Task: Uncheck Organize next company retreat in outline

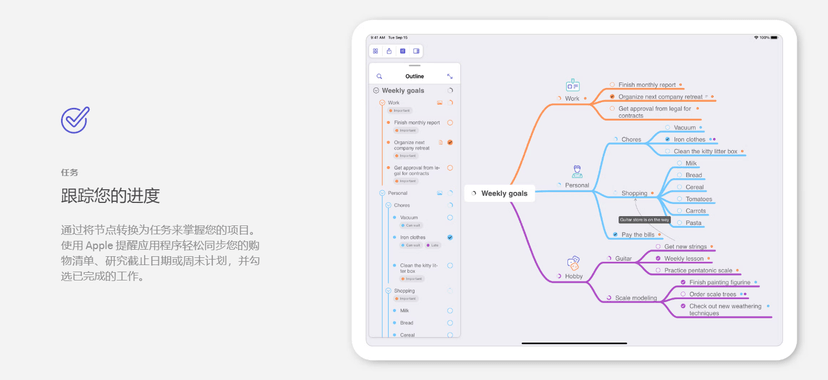Action: (450, 142)
